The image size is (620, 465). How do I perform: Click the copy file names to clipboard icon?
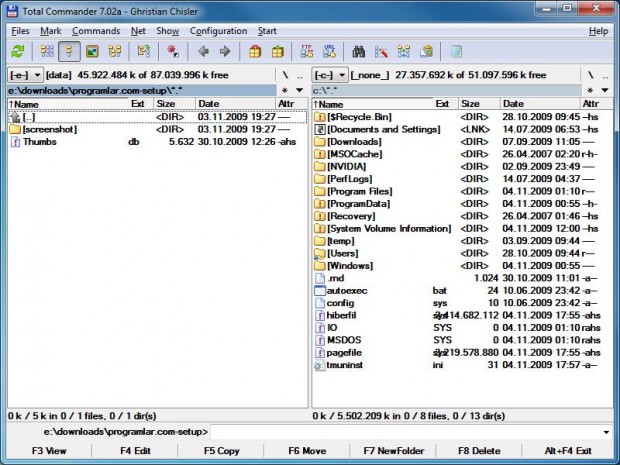click(426, 51)
